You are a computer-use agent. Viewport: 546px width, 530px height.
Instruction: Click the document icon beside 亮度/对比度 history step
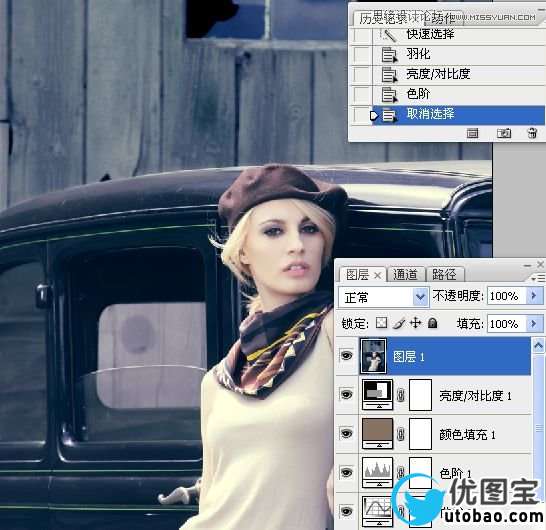[x=389, y=75]
